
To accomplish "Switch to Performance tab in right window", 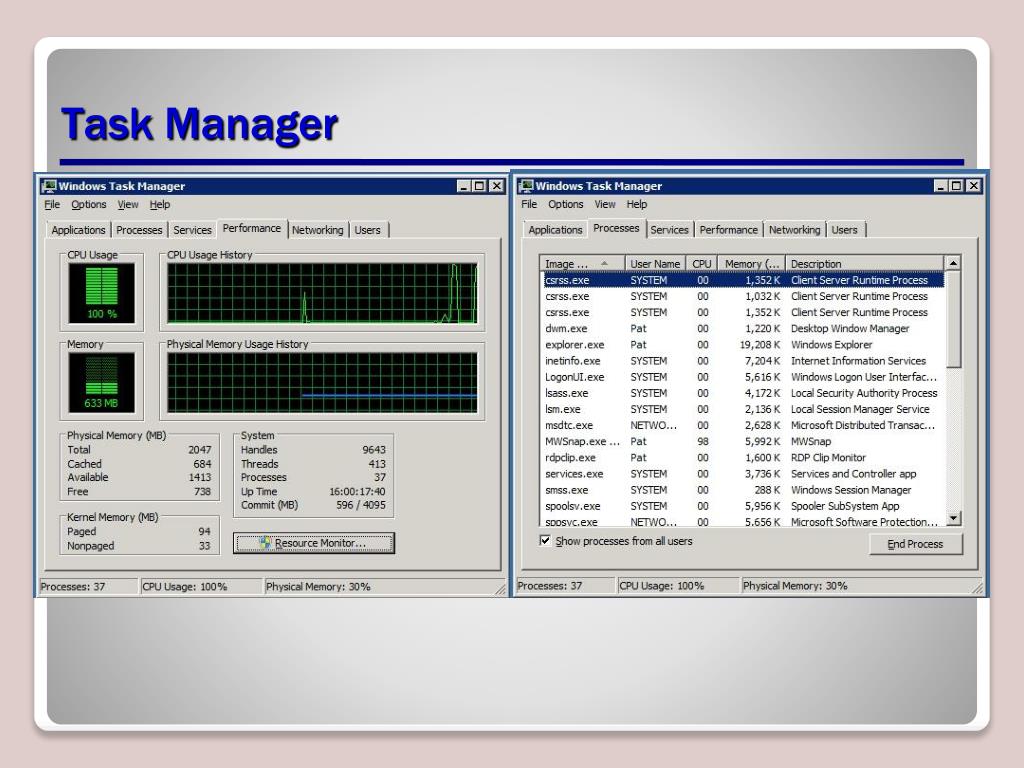I will pos(729,230).
